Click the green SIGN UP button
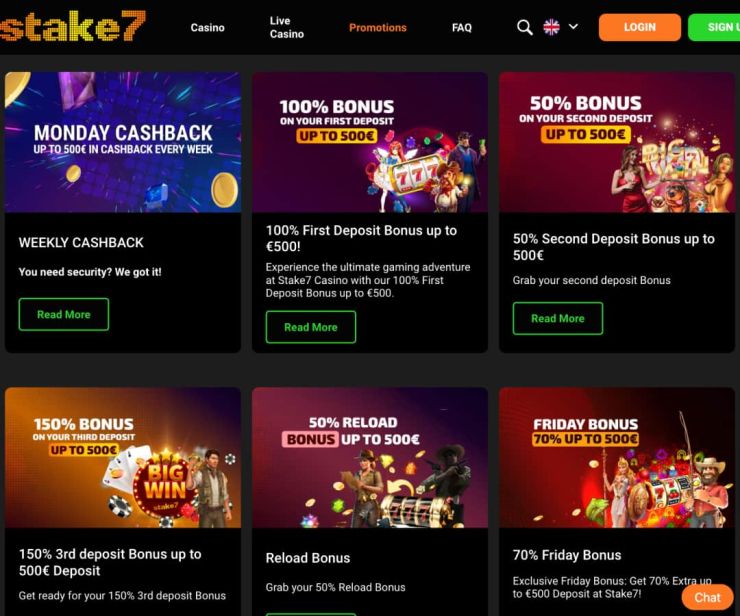 pyautogui.click(x=714, y=27)
